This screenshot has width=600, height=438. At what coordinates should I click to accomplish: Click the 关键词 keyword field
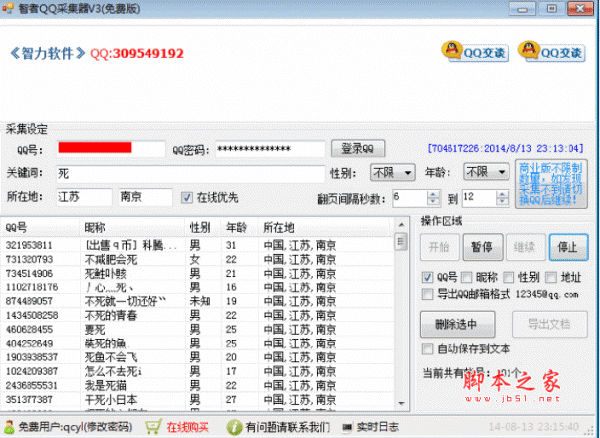pyautogui.click(x=191, y=174)
